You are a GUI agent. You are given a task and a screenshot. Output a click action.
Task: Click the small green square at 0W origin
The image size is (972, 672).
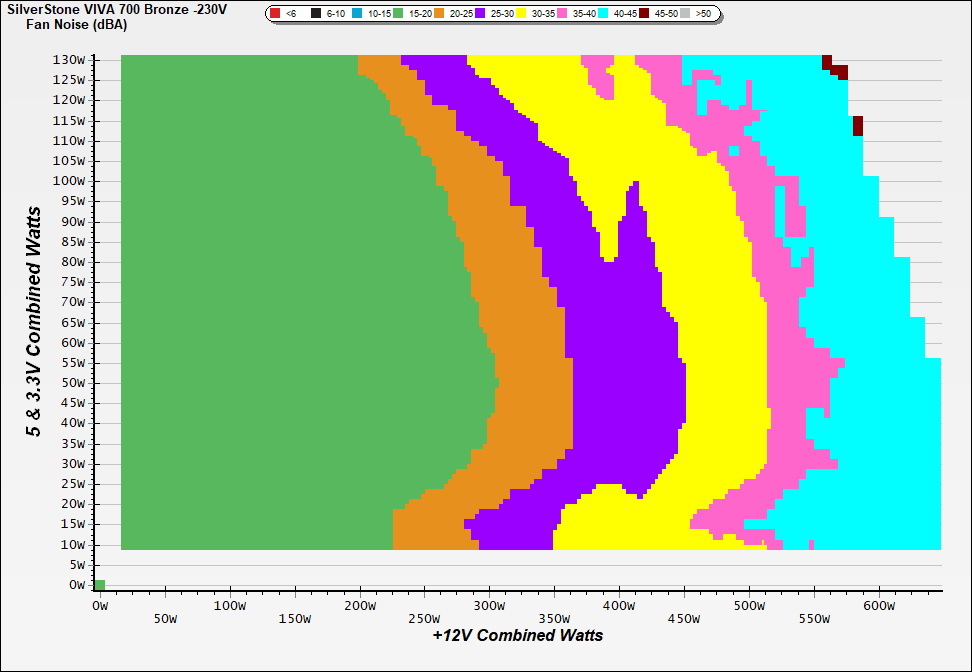coord(99,585)
